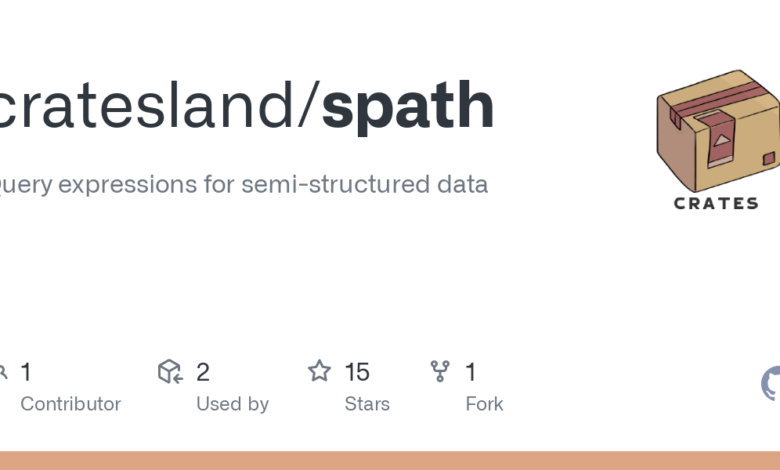This screenshot has width=780, height=470.
Task: Click the star icon above Stars
Action: [319, 372]
